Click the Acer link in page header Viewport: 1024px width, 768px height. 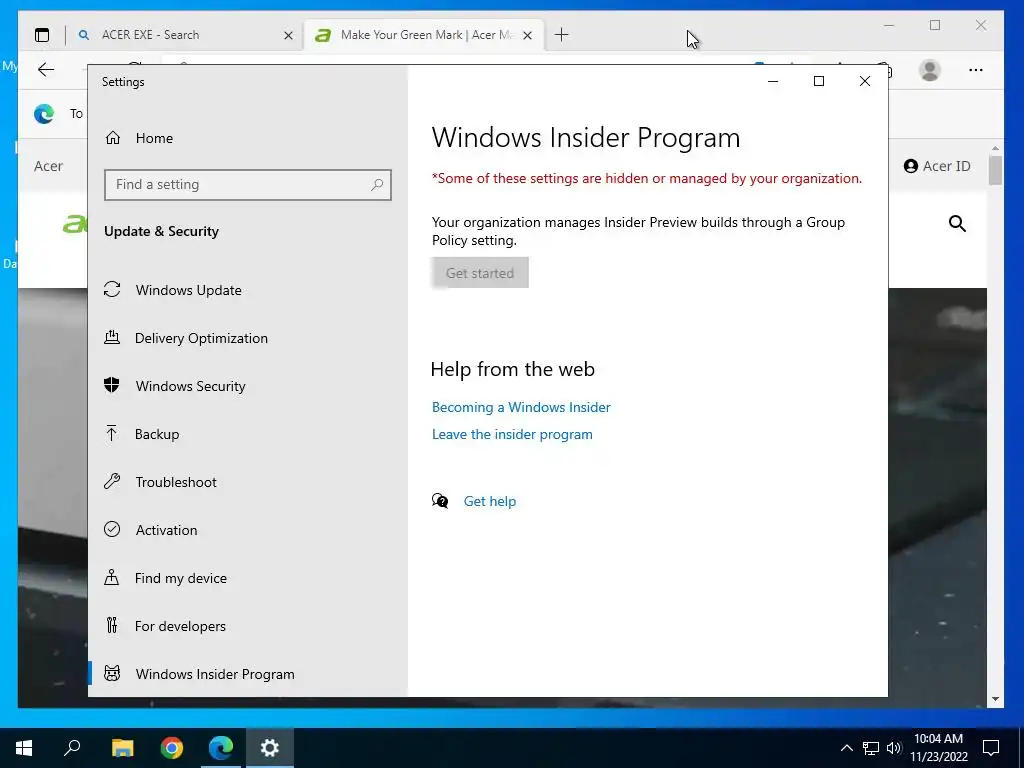tap(48, 167)
